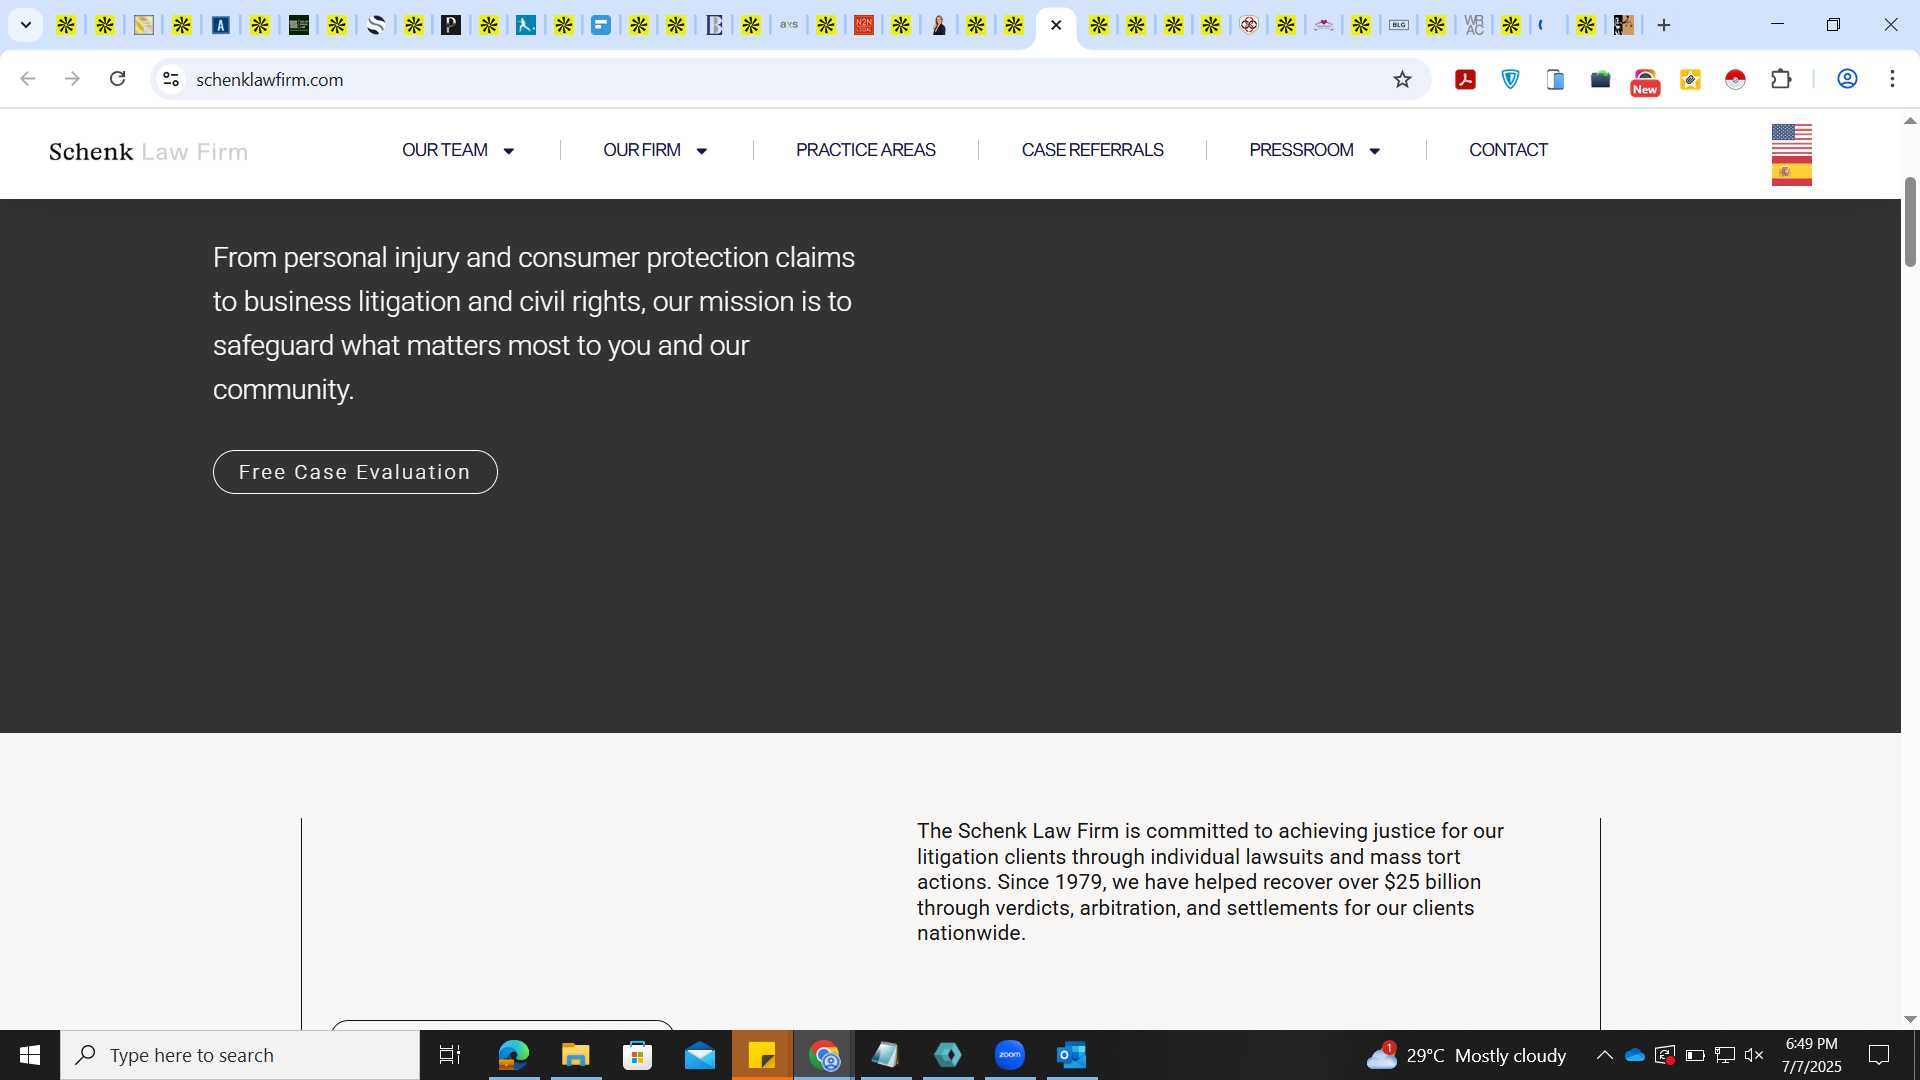Open the Pokeball extension icon
Viewport: 1920px width, 1080px height.
[x=1735, y=79]
